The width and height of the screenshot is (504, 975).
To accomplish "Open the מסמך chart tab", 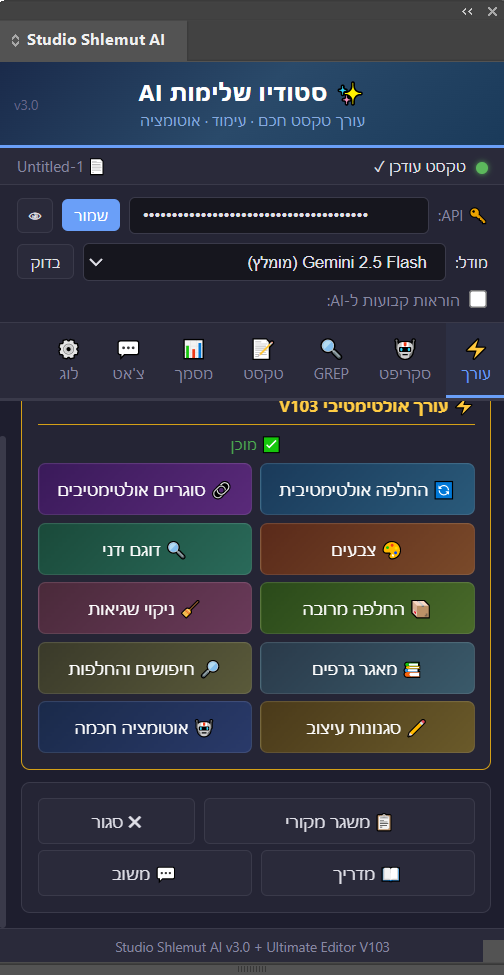I will tap(193, 360).
